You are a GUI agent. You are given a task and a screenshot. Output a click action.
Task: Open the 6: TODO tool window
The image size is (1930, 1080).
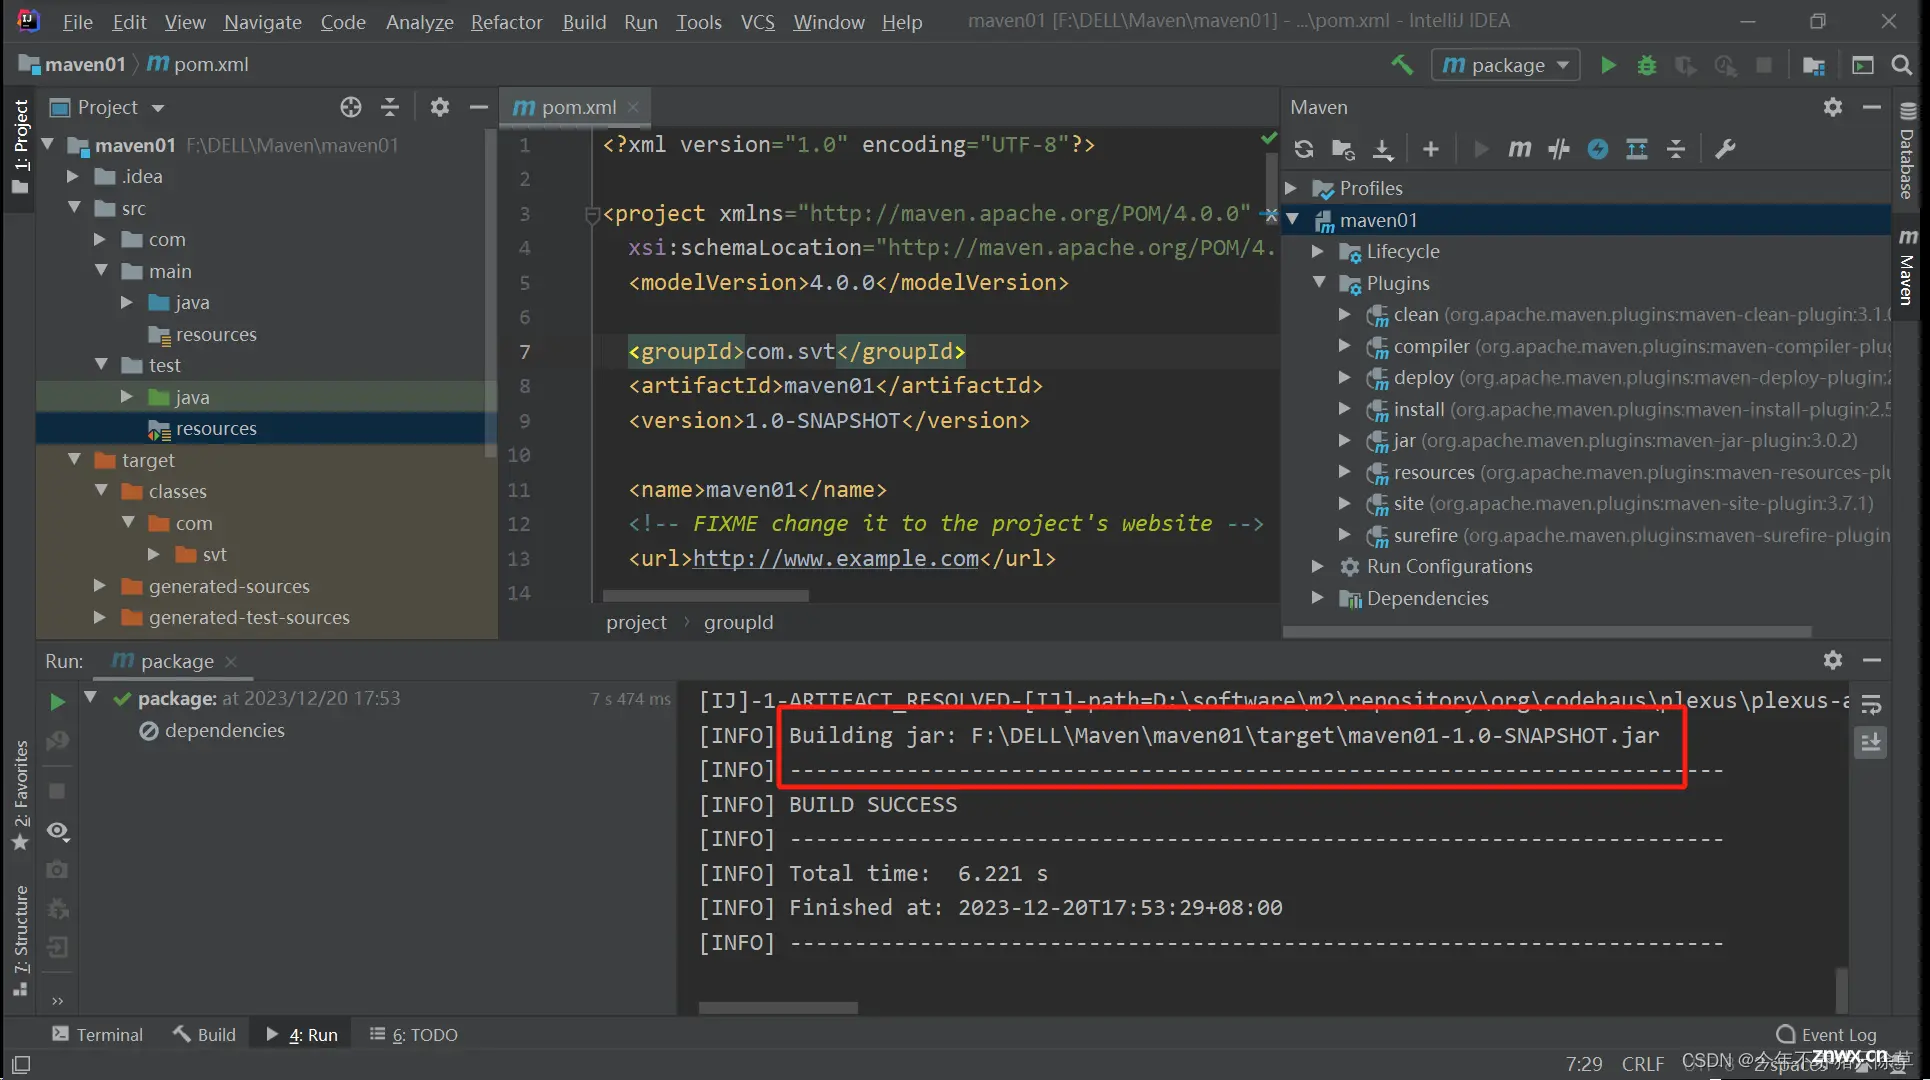coord(413,1034)
